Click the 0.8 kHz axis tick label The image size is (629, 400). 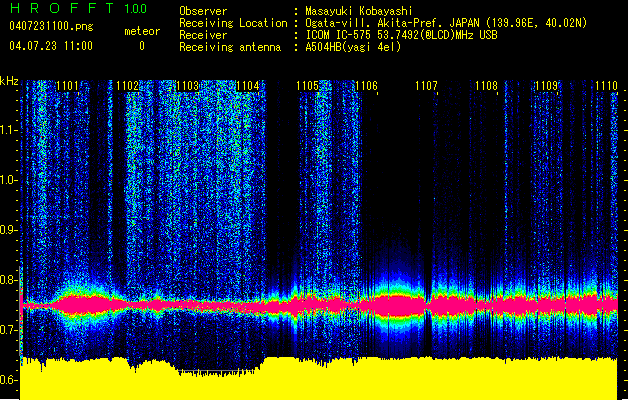click(8, 280)
